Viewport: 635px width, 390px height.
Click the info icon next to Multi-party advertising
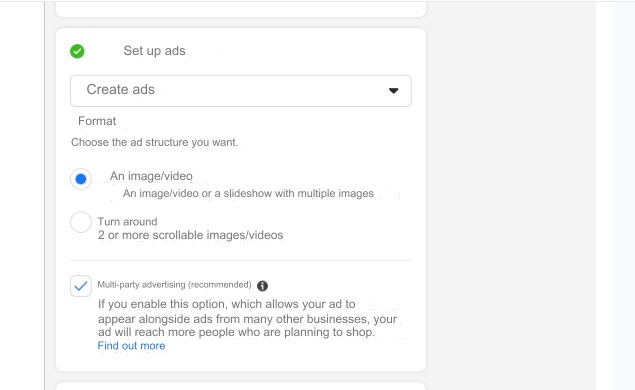(262, 286)
